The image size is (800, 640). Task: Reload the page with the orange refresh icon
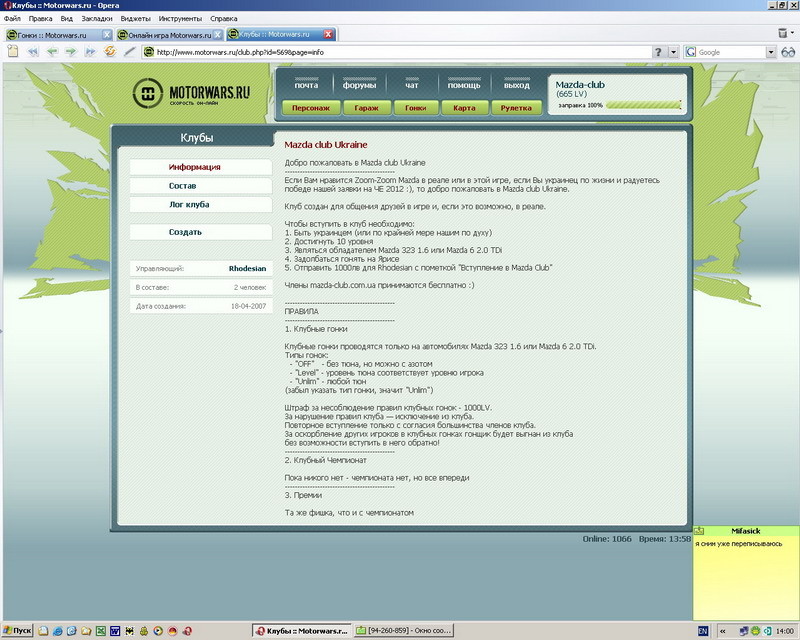pyautogui.click(x=110, y=52)
